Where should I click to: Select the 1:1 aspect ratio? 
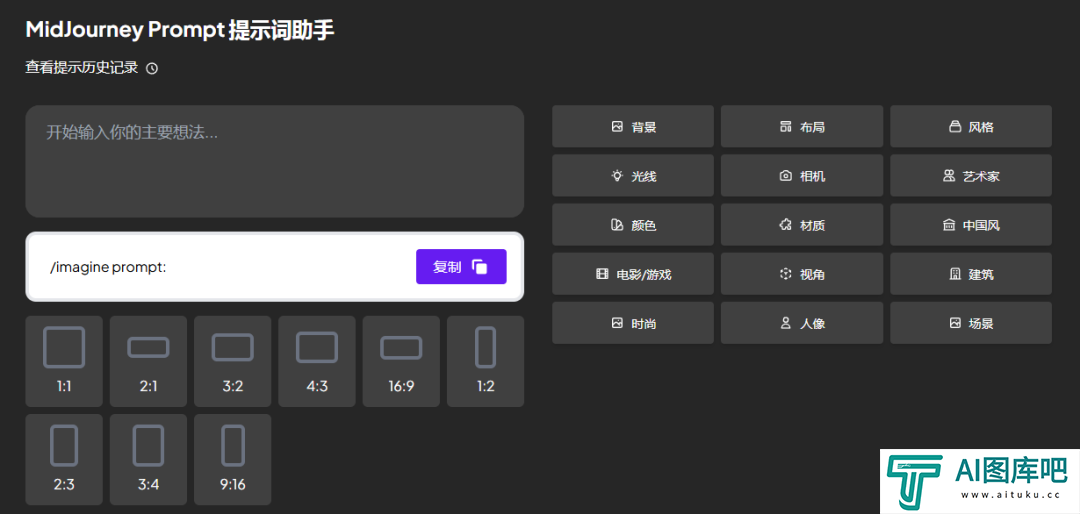click(x=64, y=361)
